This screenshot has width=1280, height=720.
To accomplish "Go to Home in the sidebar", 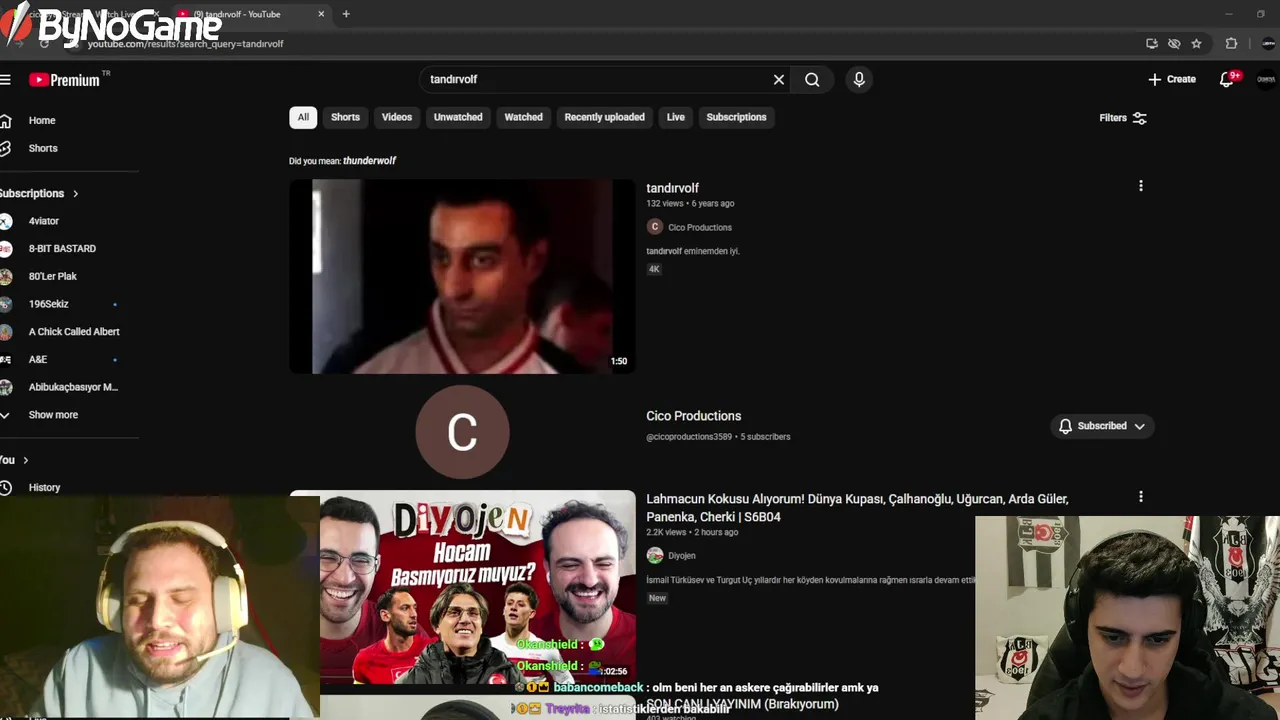I will pyautogui.click(x=42, y=120).
